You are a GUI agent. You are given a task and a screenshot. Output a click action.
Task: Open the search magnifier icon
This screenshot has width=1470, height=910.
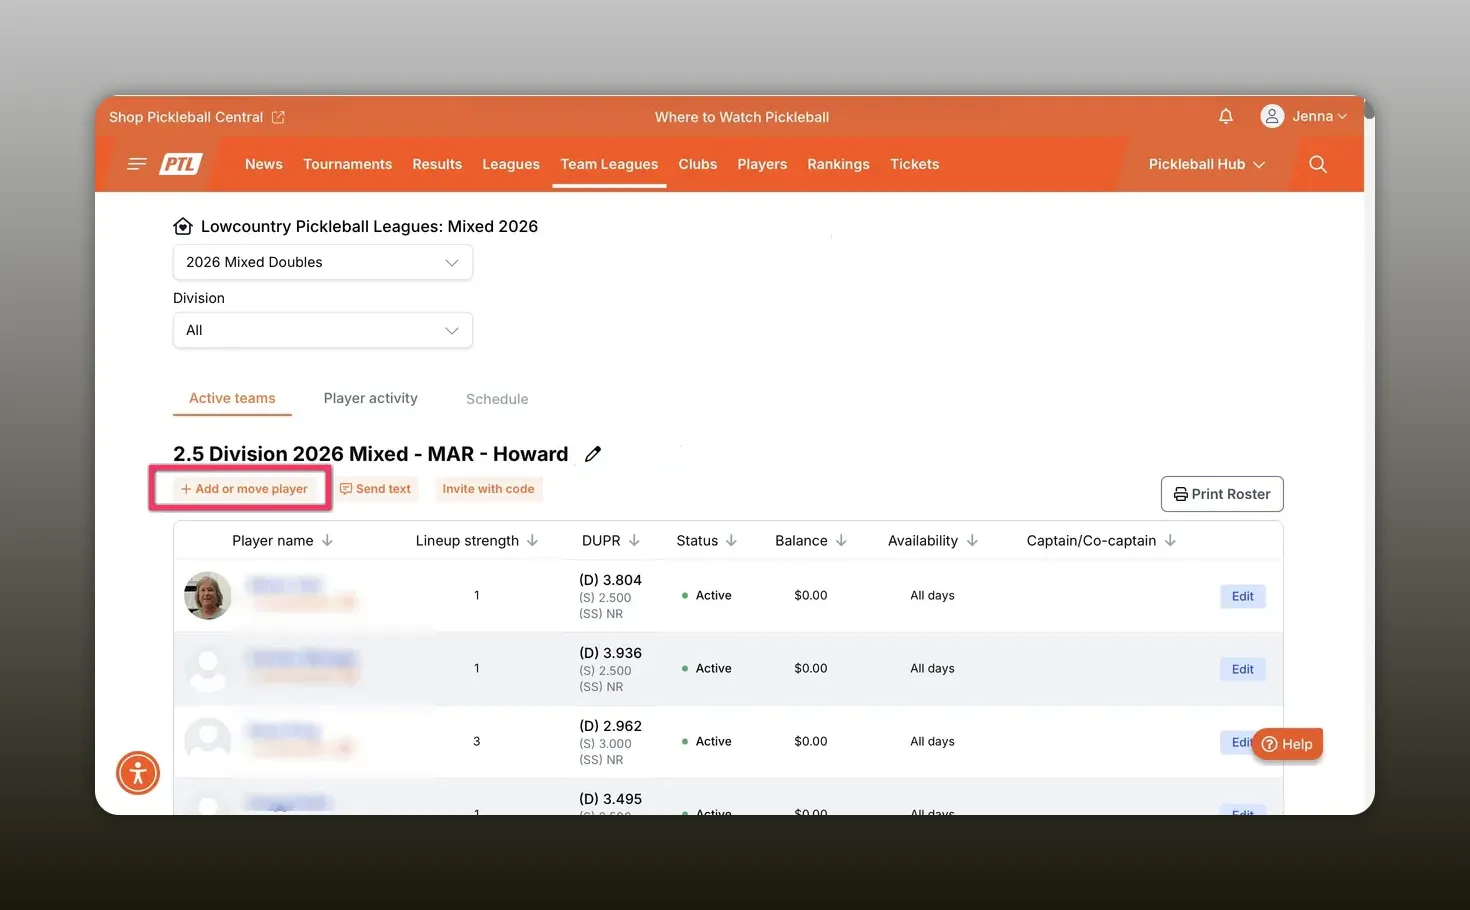tap(1318, 164)
